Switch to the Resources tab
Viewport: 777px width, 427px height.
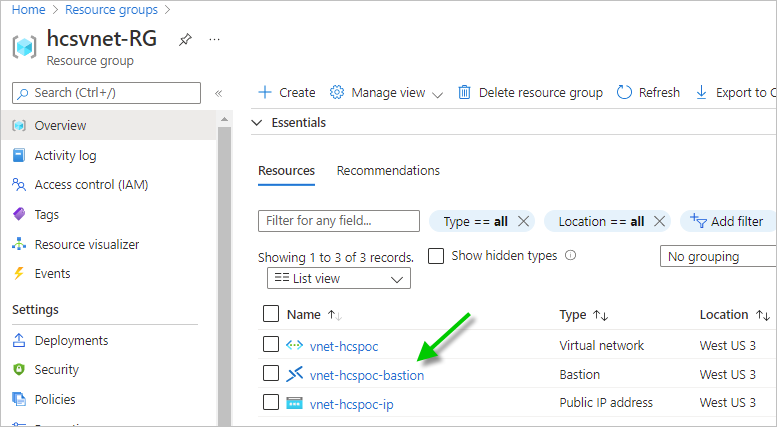pyautogui.click(x=286, y=171)
